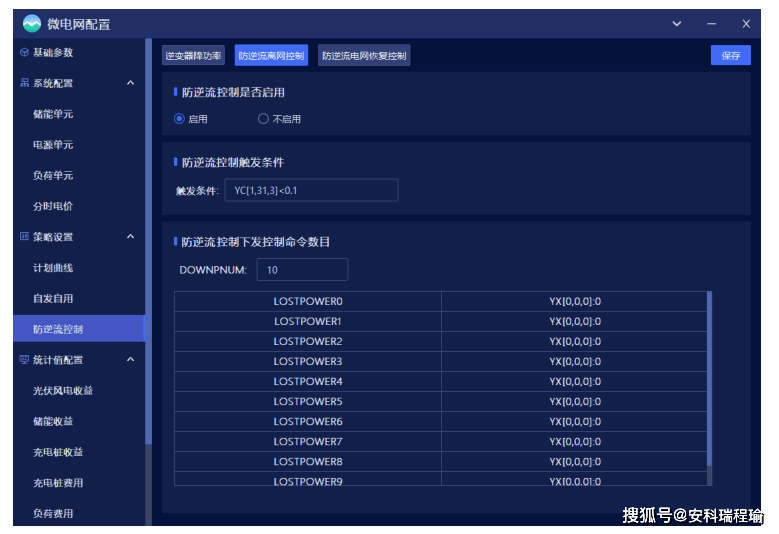Click the LOSTPOWER2 cell
779x534 pixels.
(308, 341)
